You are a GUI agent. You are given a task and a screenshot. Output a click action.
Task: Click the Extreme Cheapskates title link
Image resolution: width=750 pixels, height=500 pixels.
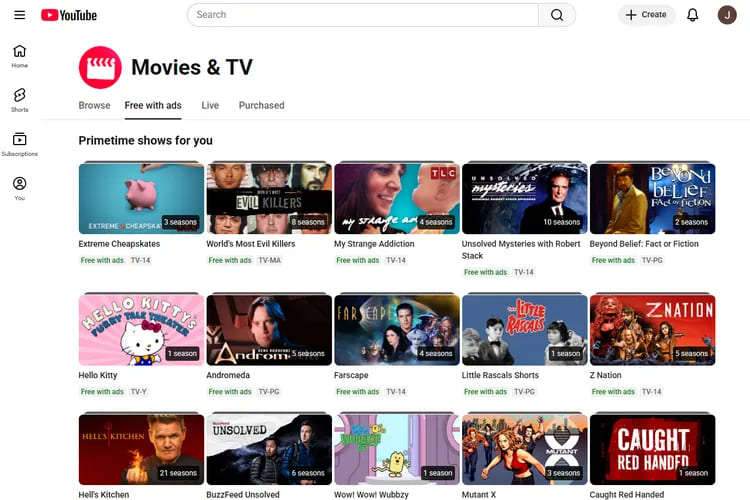point(119,244)
